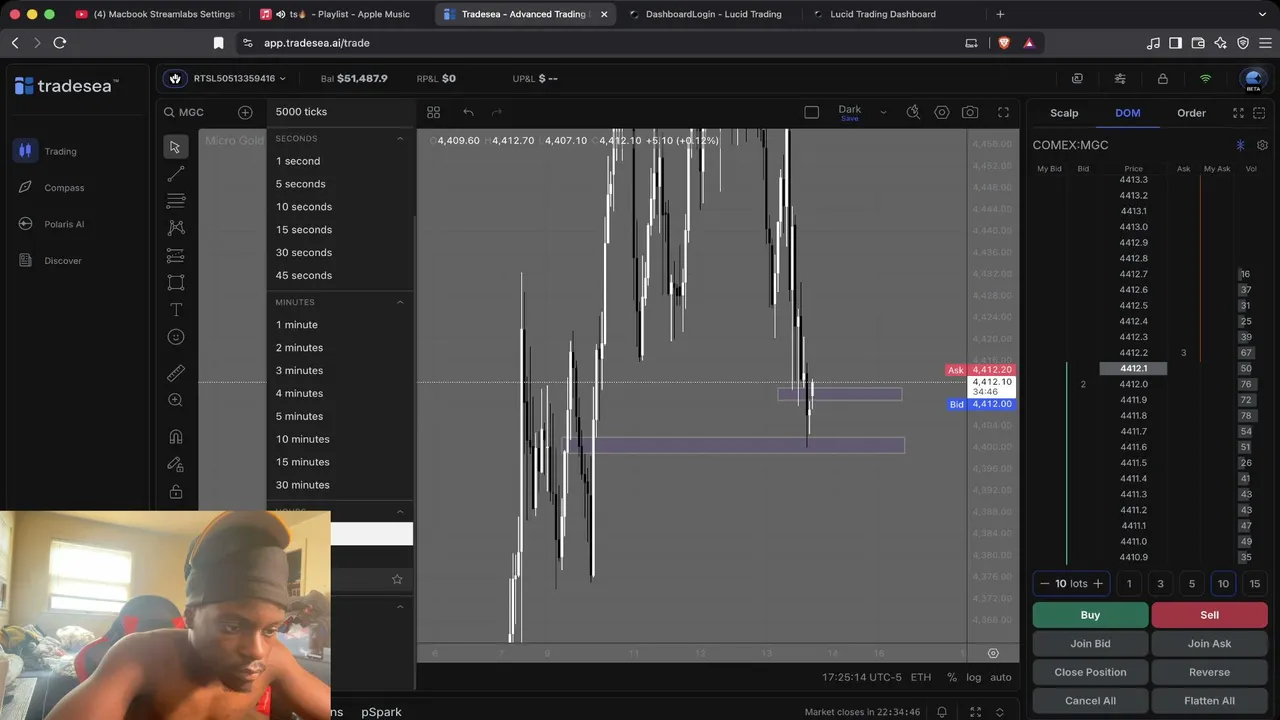Select the pattern drawing tool
The width and height of the screenshot is (1280, 720).
(x=175, y=228)
